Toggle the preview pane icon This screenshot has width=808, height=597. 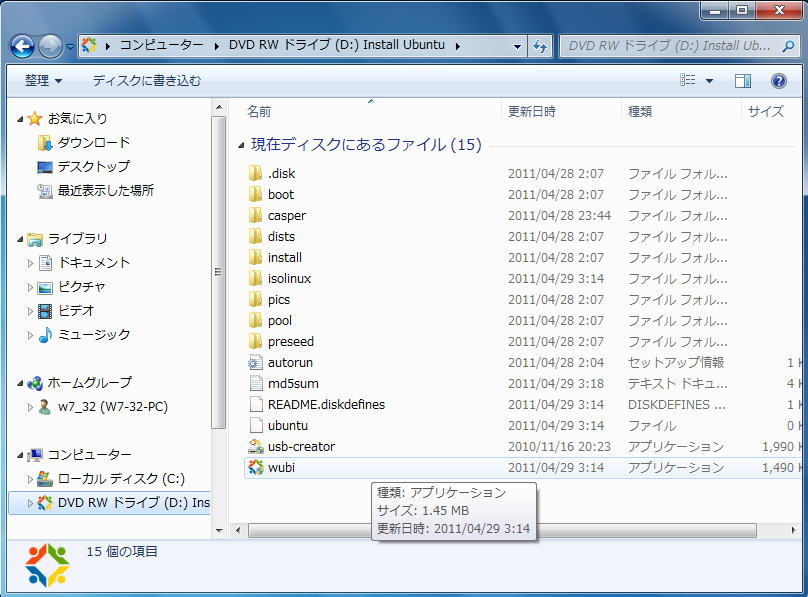(743, 81)
